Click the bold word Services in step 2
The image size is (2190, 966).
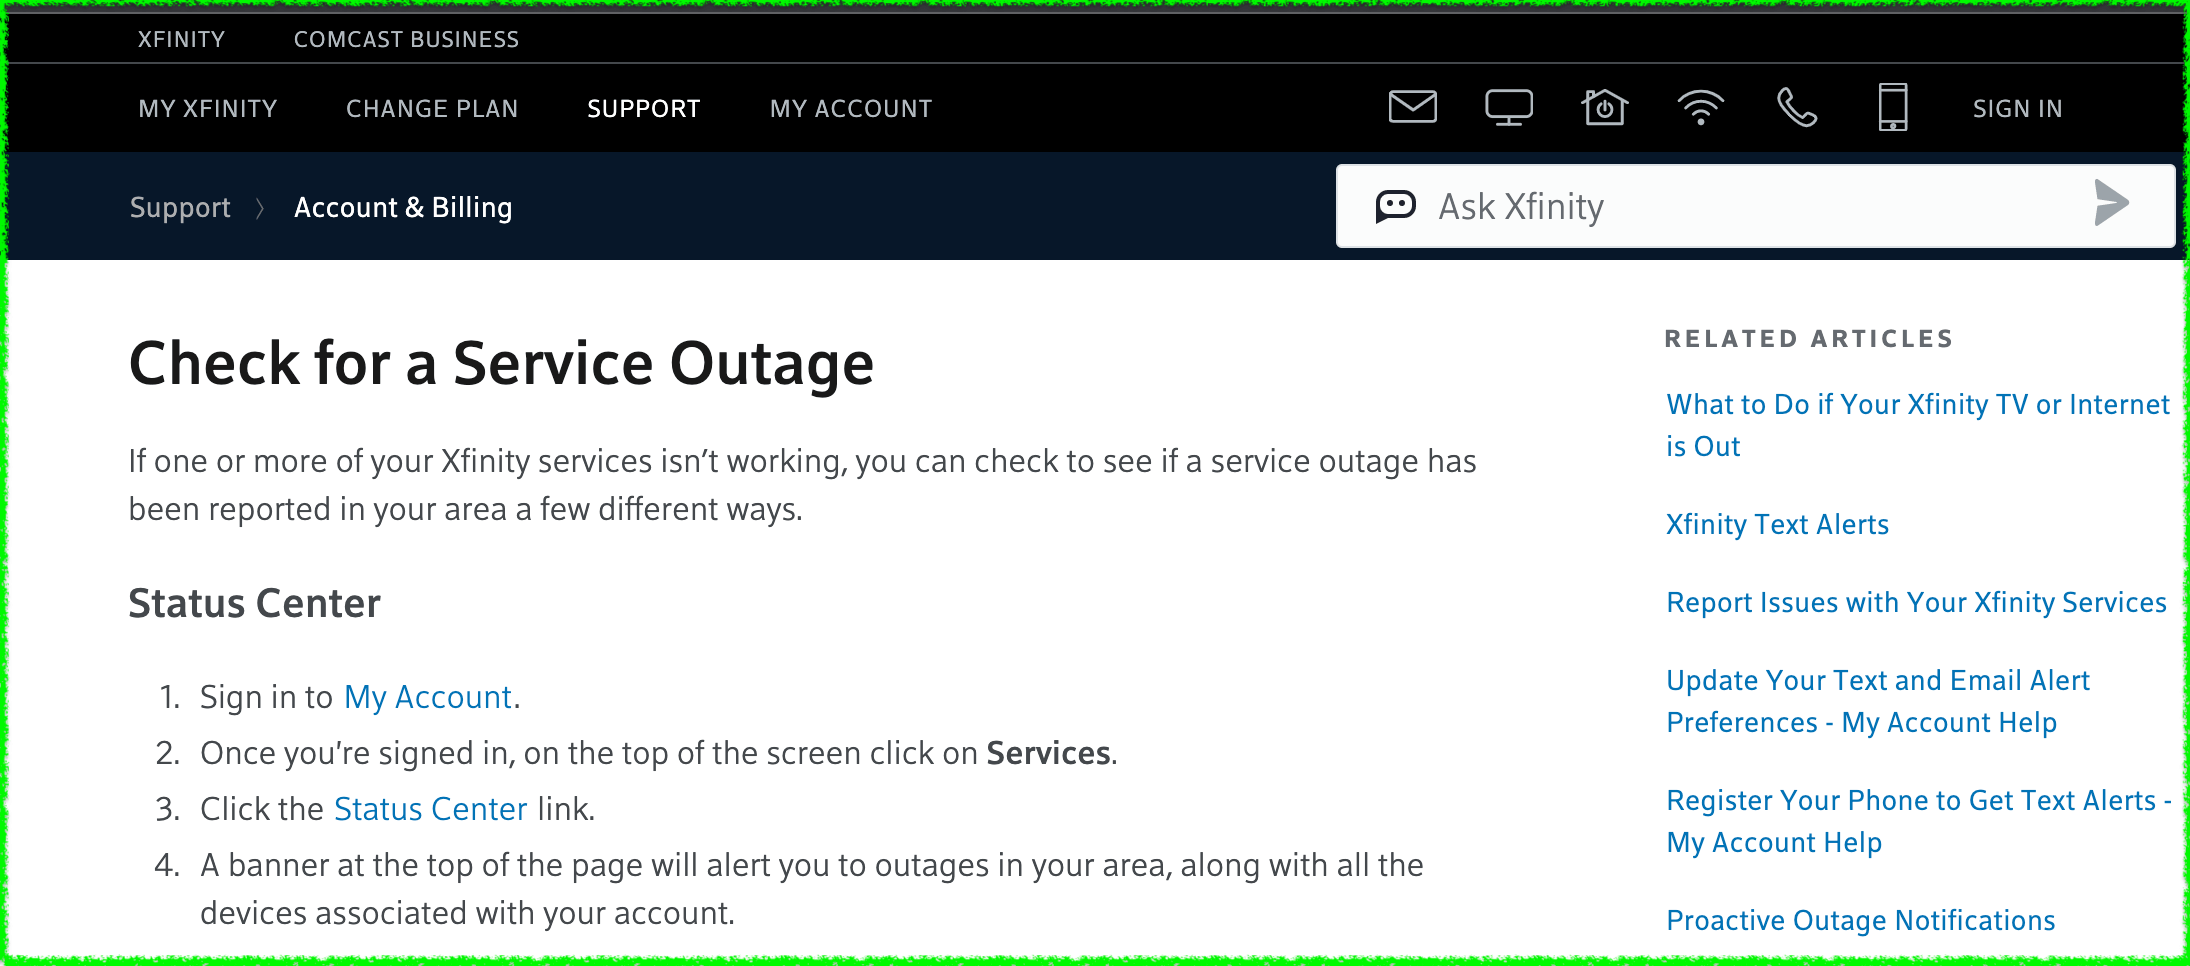tap(1048, 753)
